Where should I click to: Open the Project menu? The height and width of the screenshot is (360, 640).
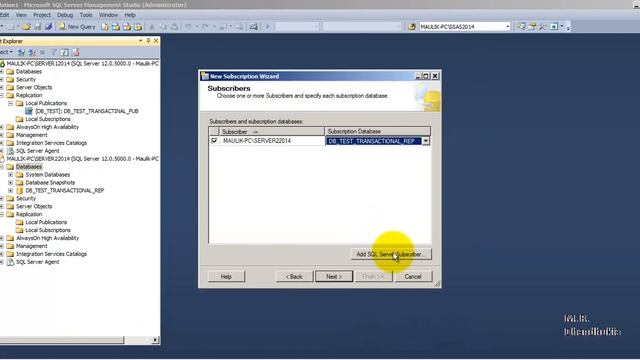point(42,15)
